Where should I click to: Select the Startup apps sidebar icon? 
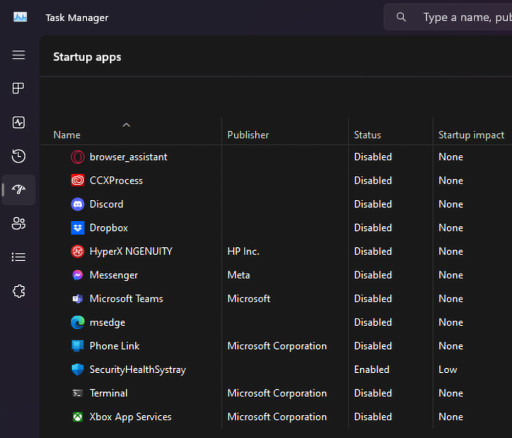pos(19,190)
